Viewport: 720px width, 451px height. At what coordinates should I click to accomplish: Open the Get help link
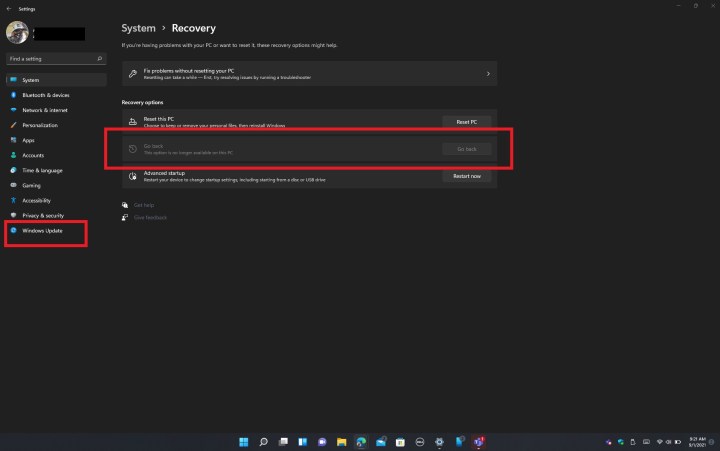[144, 205]
